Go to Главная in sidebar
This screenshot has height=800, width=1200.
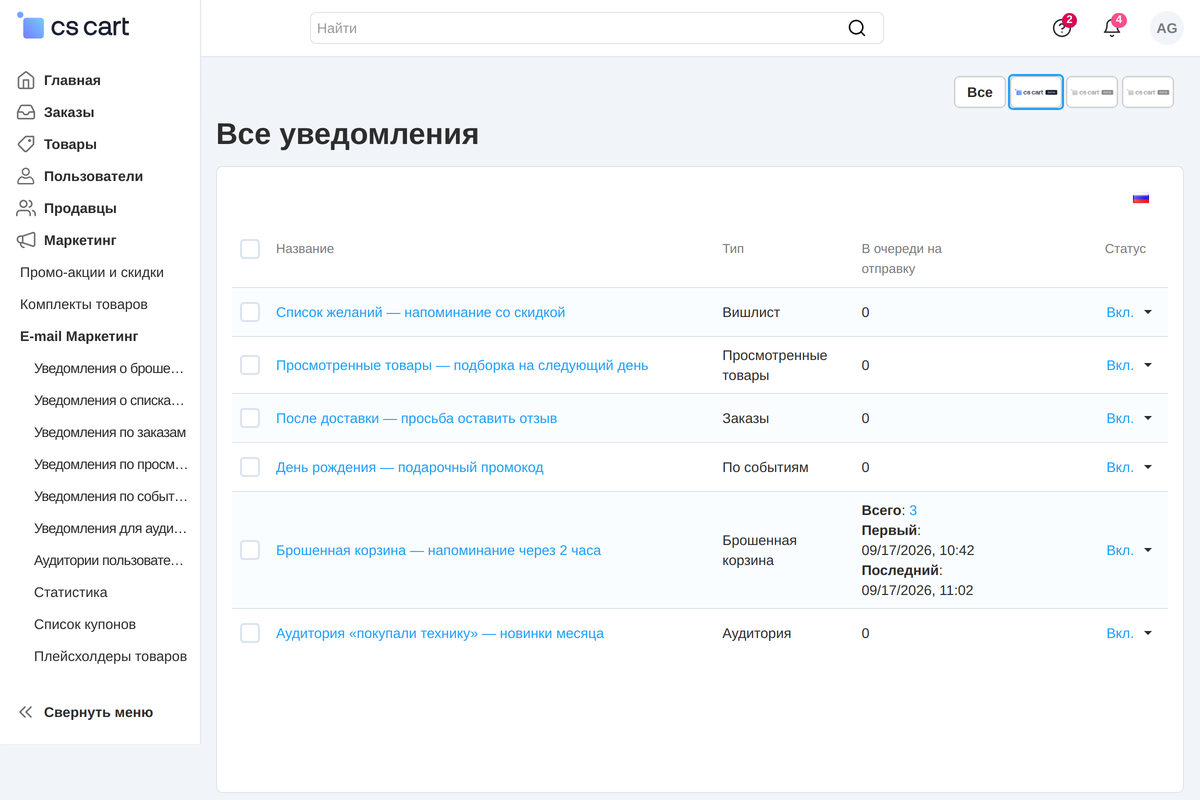72,80
